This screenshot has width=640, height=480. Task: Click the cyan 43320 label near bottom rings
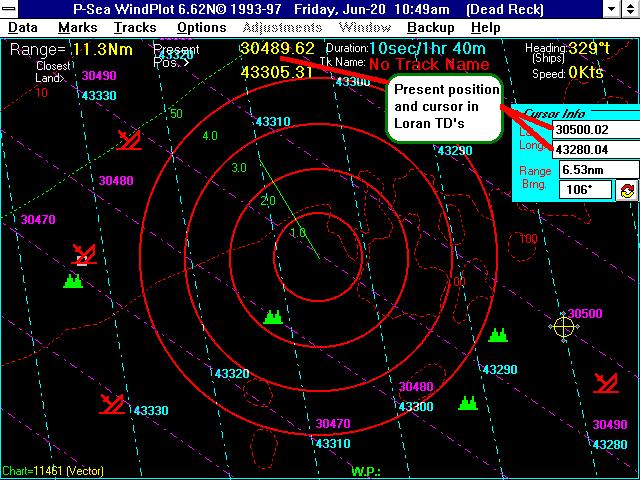[x=232, y=373]
